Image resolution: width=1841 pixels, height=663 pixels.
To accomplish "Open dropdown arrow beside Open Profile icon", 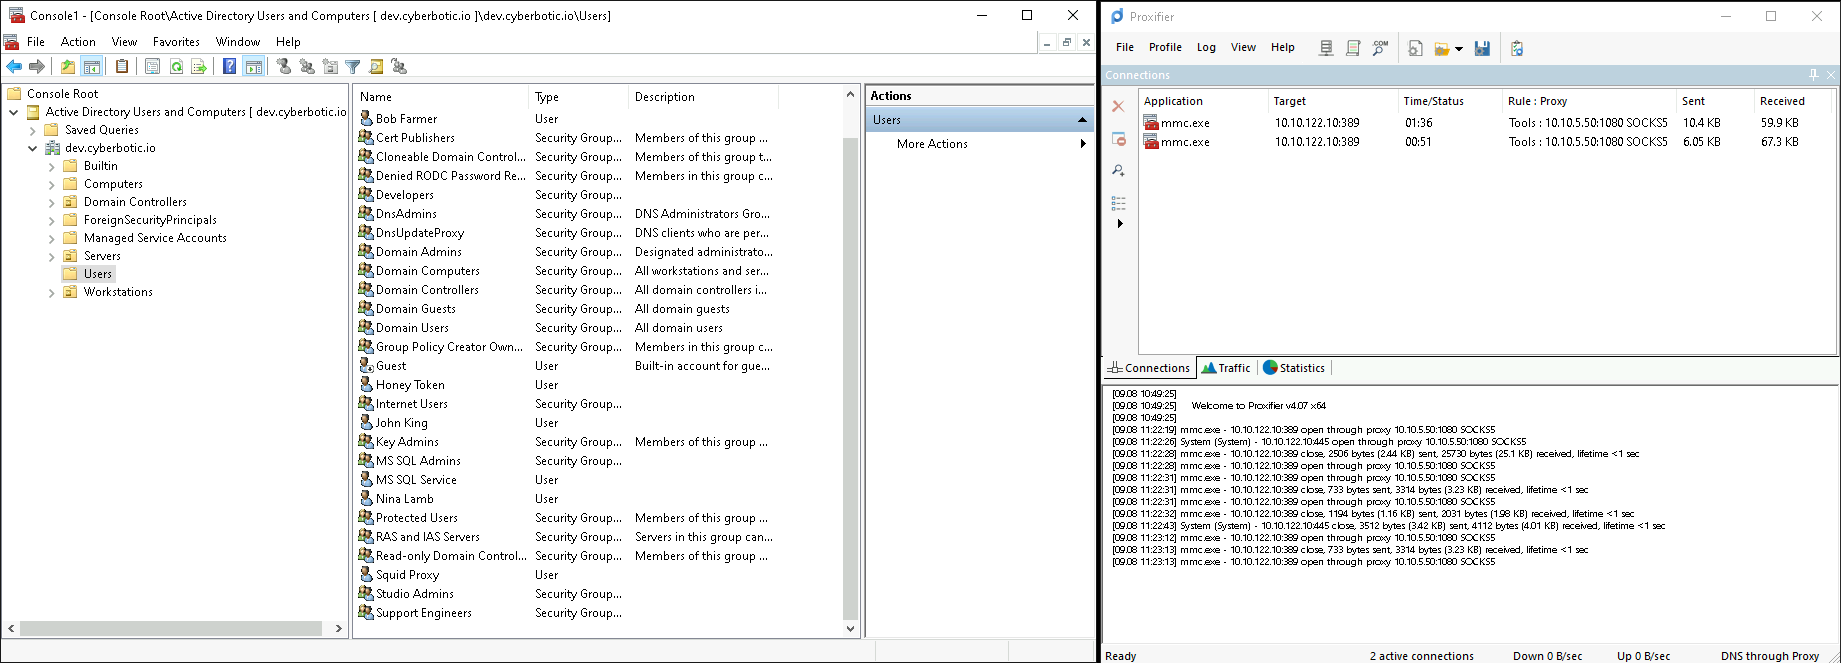I will pos(1459,49).
